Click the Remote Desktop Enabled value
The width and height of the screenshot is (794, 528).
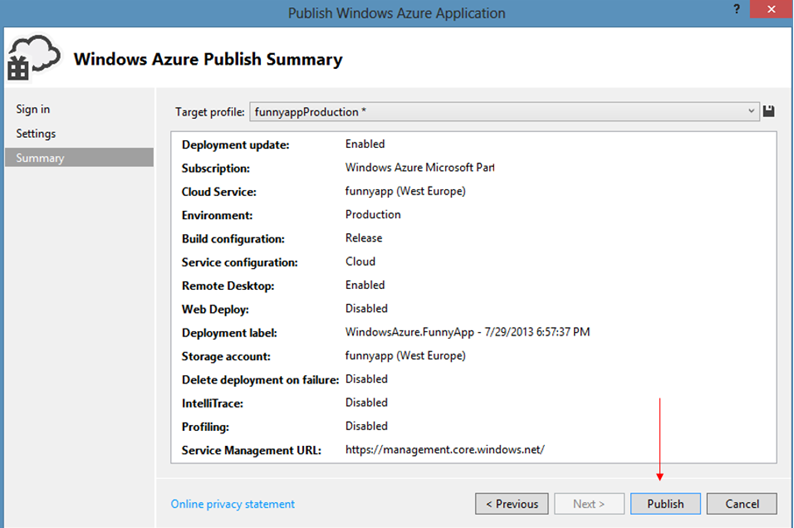click(x=365, y=285)
